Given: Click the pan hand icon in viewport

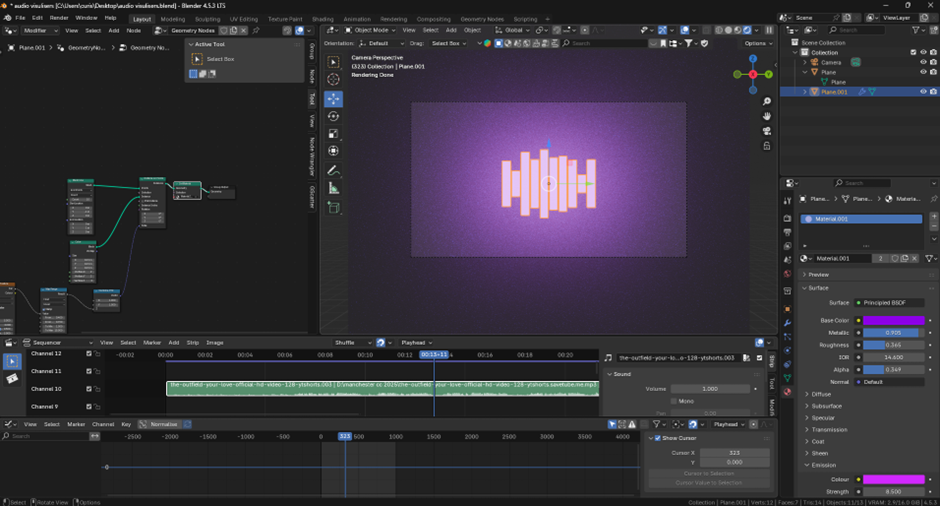Looking at the screenshot, I should click(x=767, y=116).
